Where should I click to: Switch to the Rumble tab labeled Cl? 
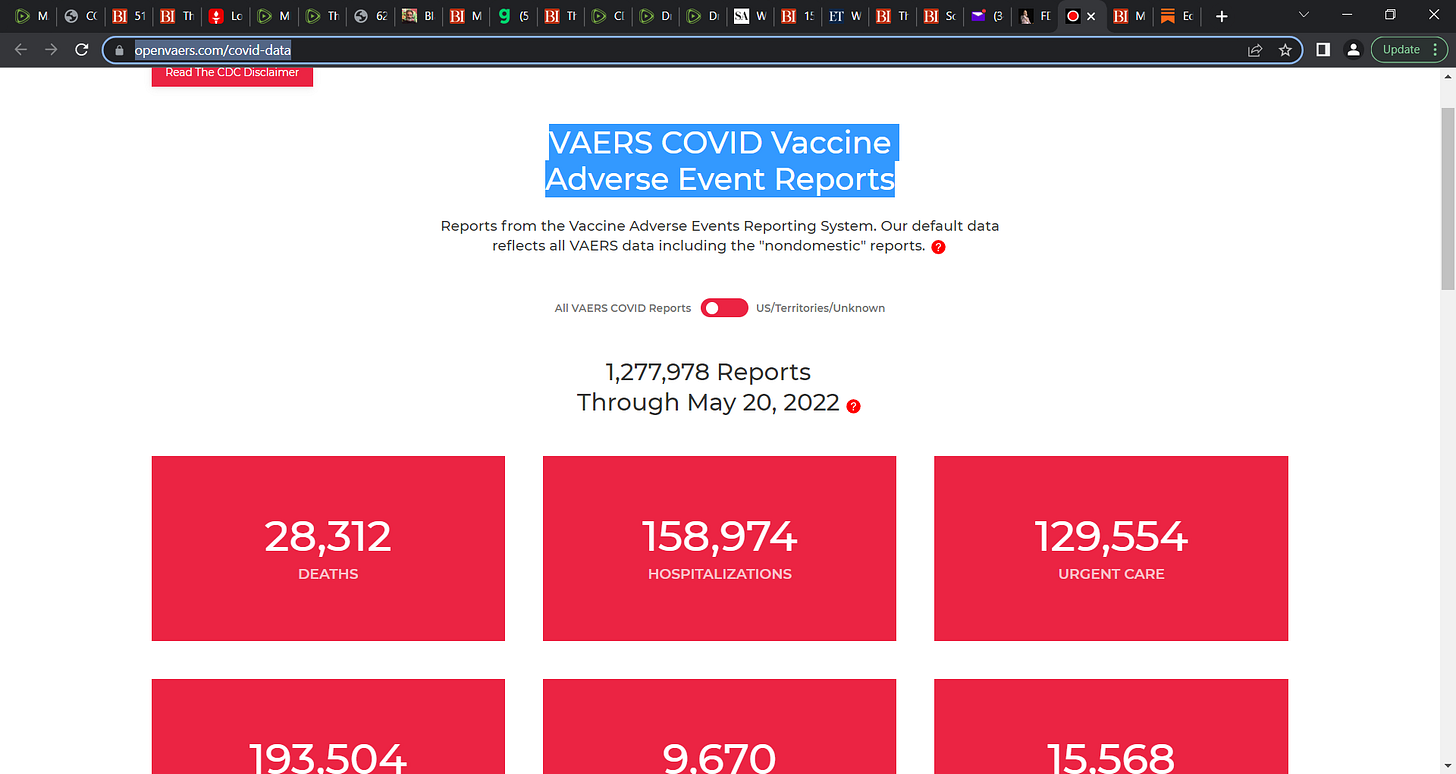(x=609, y=17)
